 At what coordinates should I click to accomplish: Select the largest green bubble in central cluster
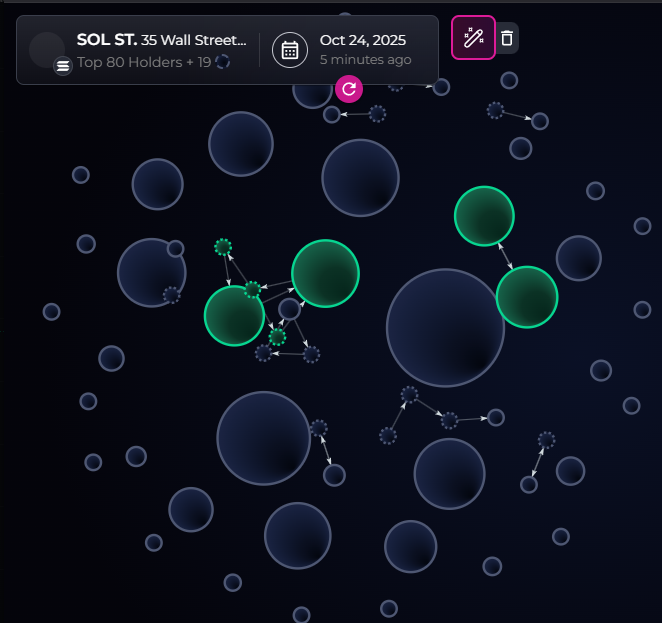coord(325,273)
